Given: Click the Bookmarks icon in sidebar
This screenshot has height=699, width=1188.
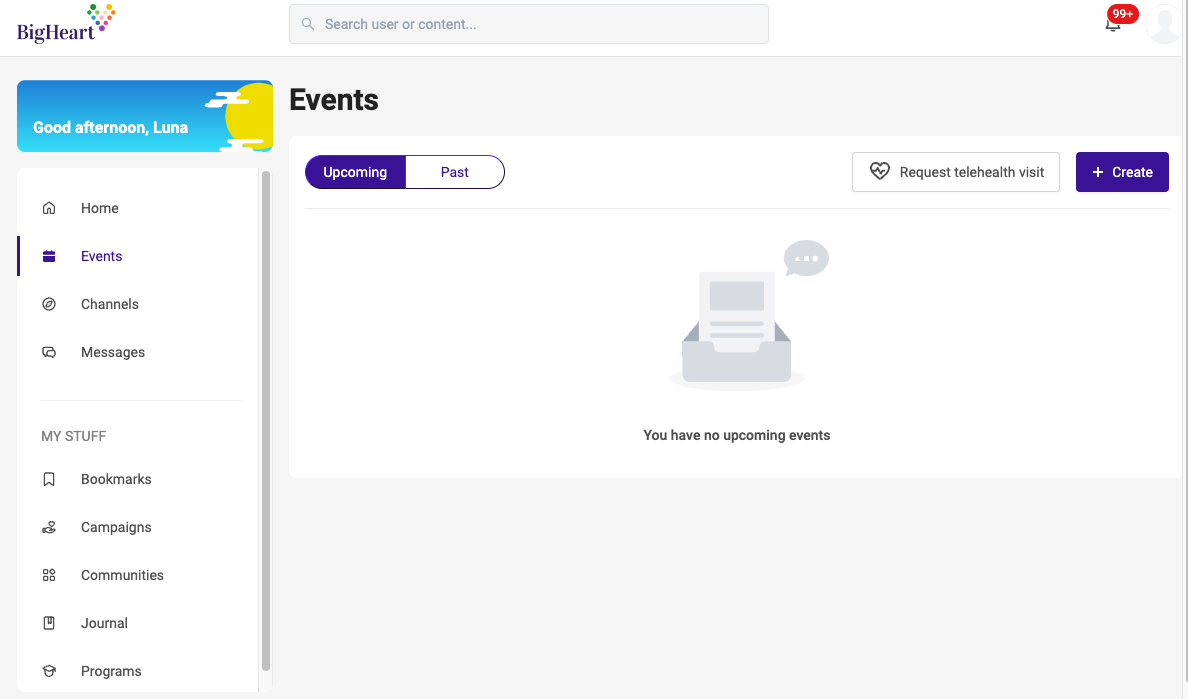Looking at the screenshot, I should [x=49, y=479].
